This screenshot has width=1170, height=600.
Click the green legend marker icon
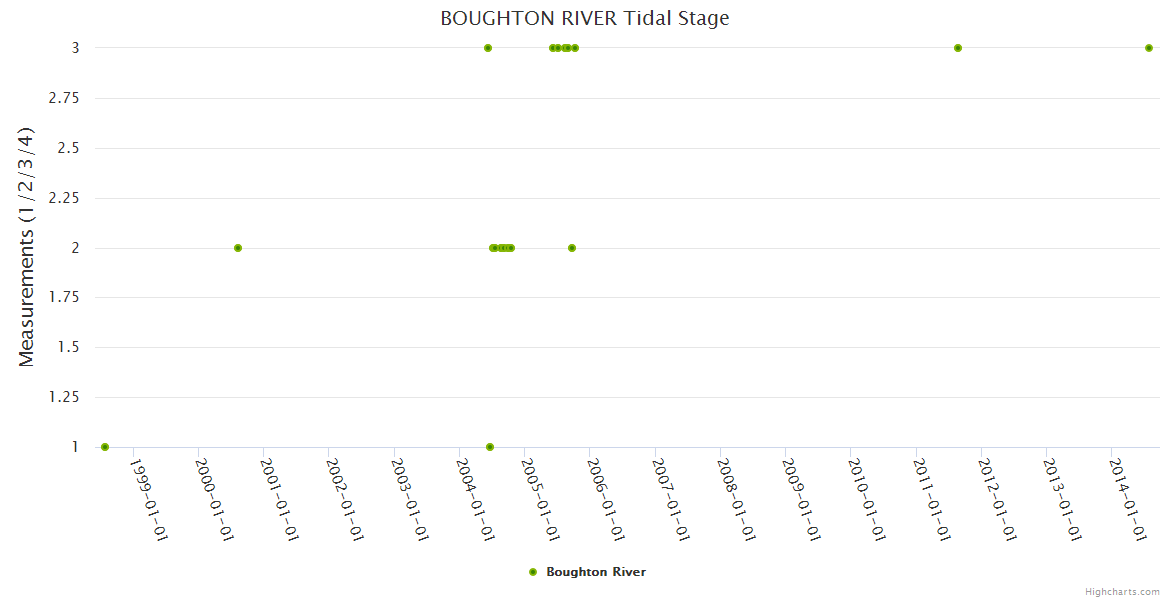click(x=533, y=572)
